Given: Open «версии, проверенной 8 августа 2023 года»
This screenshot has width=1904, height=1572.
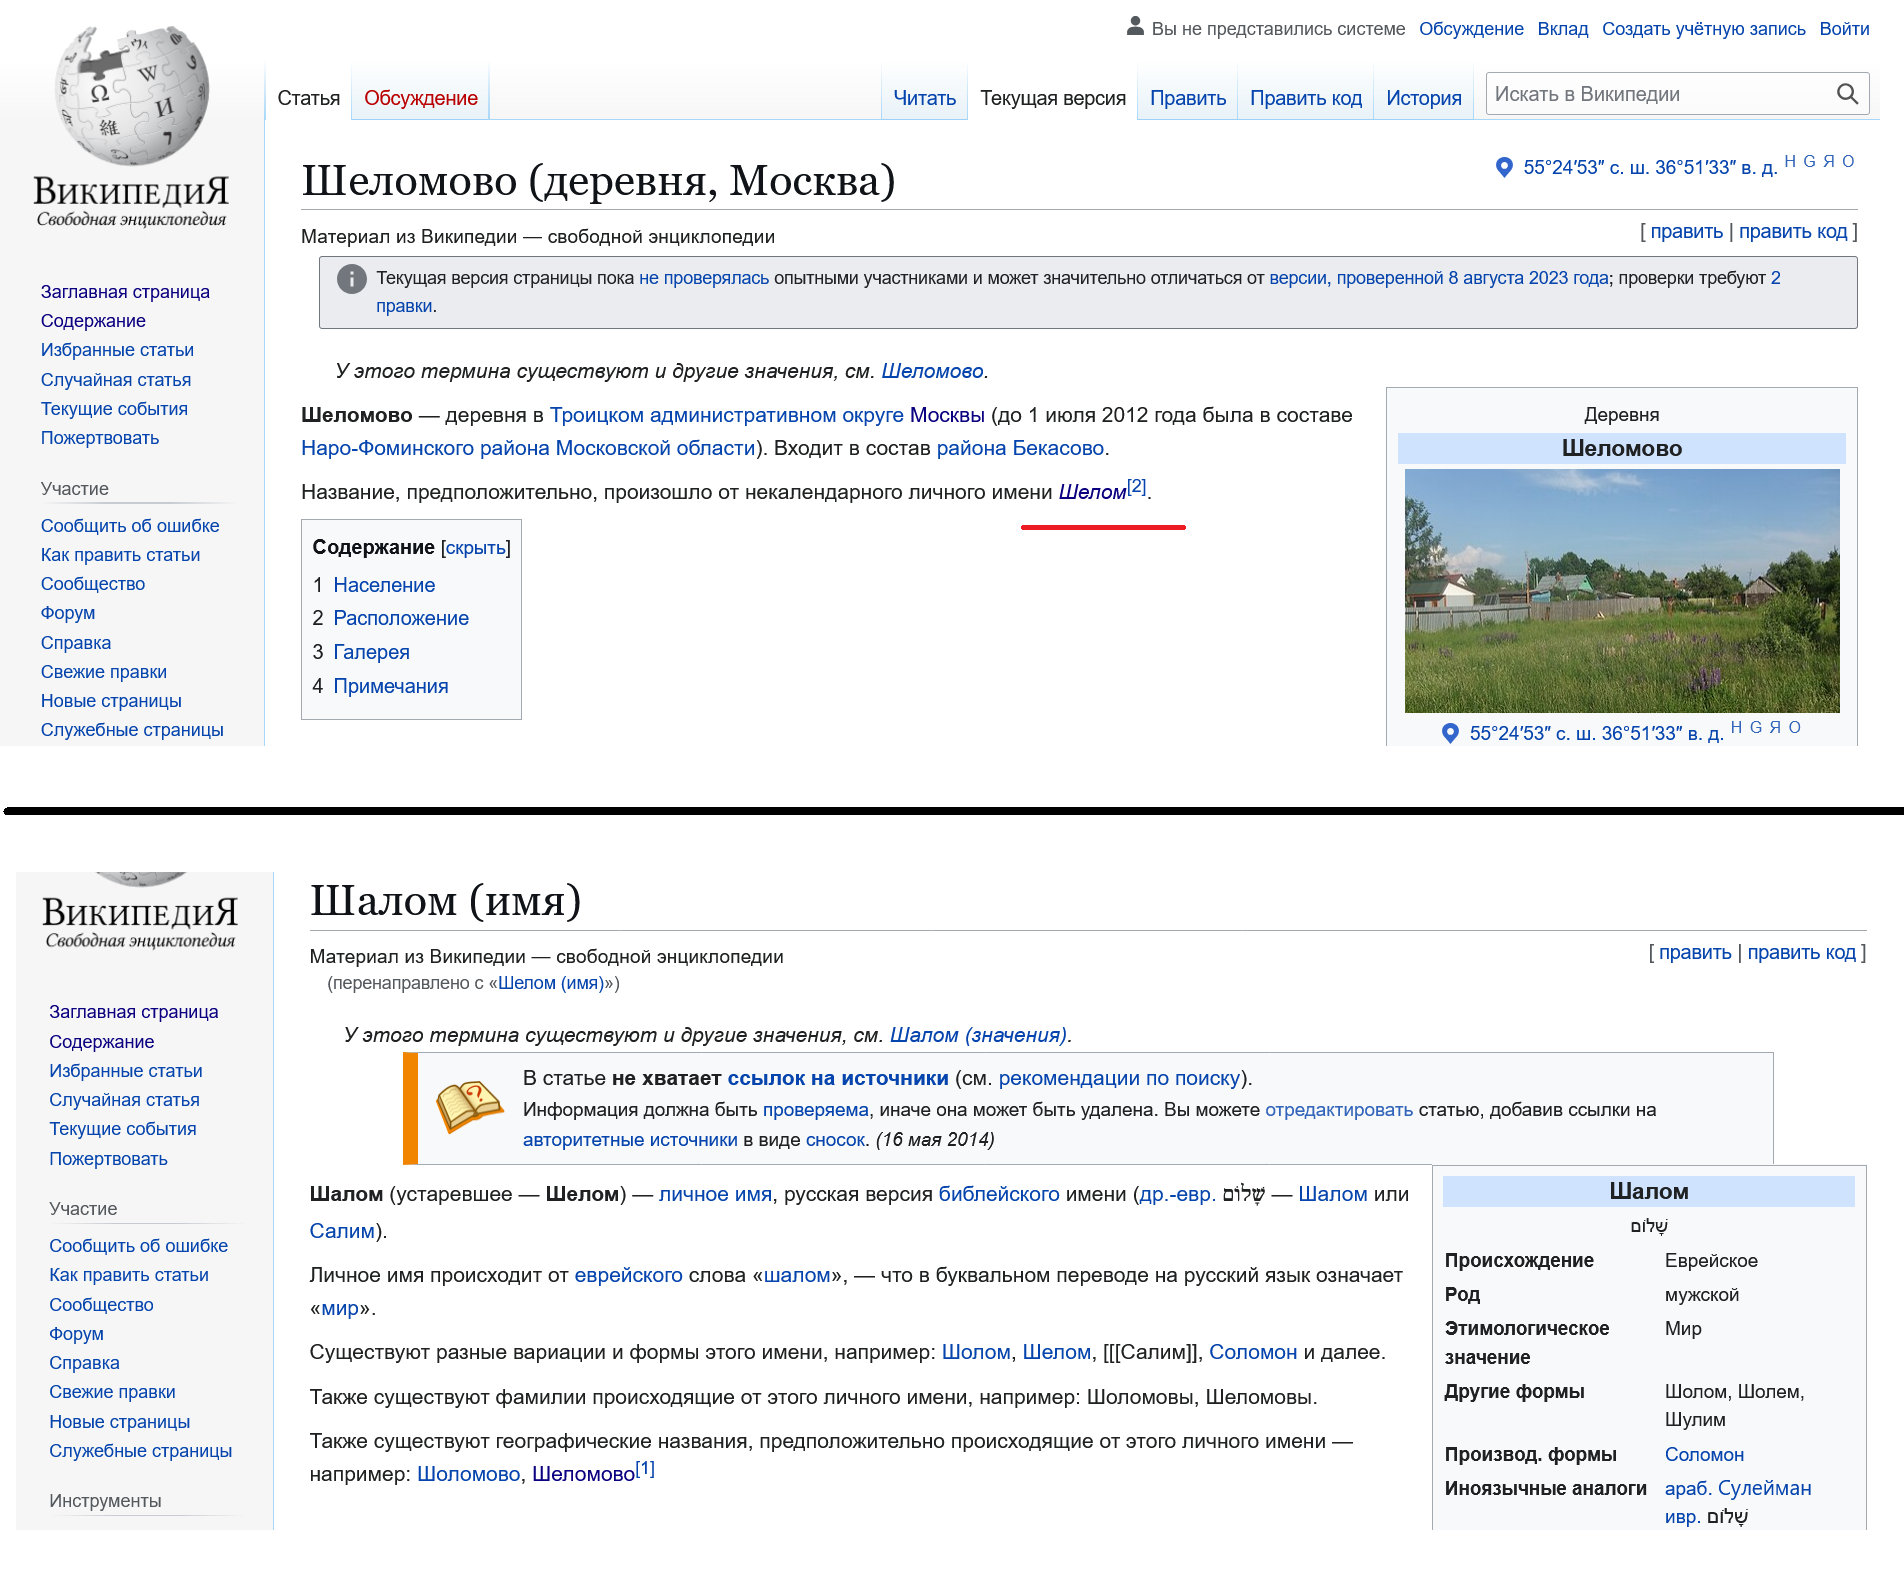Looking at the screenshot, I should point(1439,278).
